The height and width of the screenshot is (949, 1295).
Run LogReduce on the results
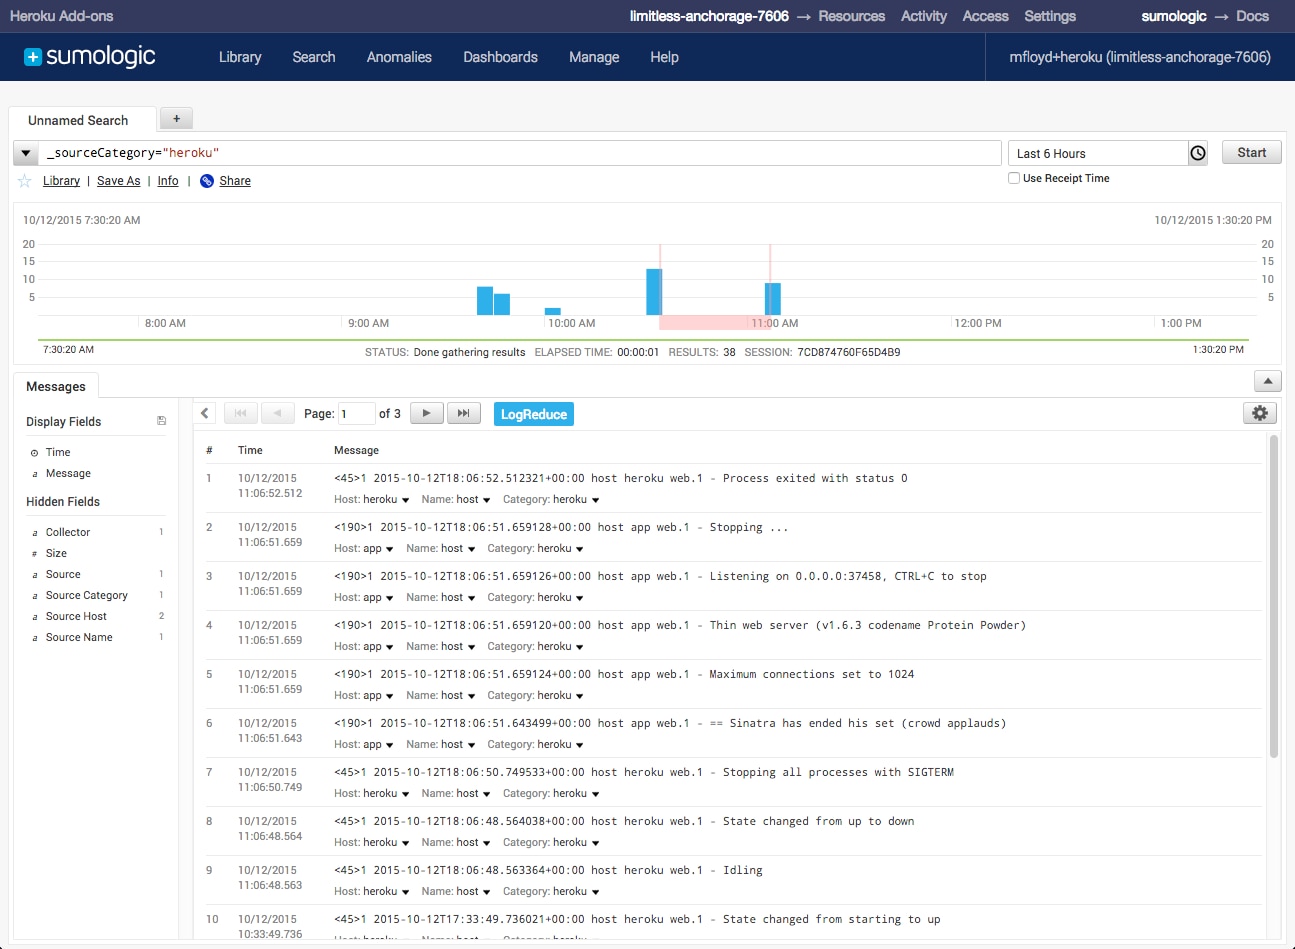click(x=533, y=412)
